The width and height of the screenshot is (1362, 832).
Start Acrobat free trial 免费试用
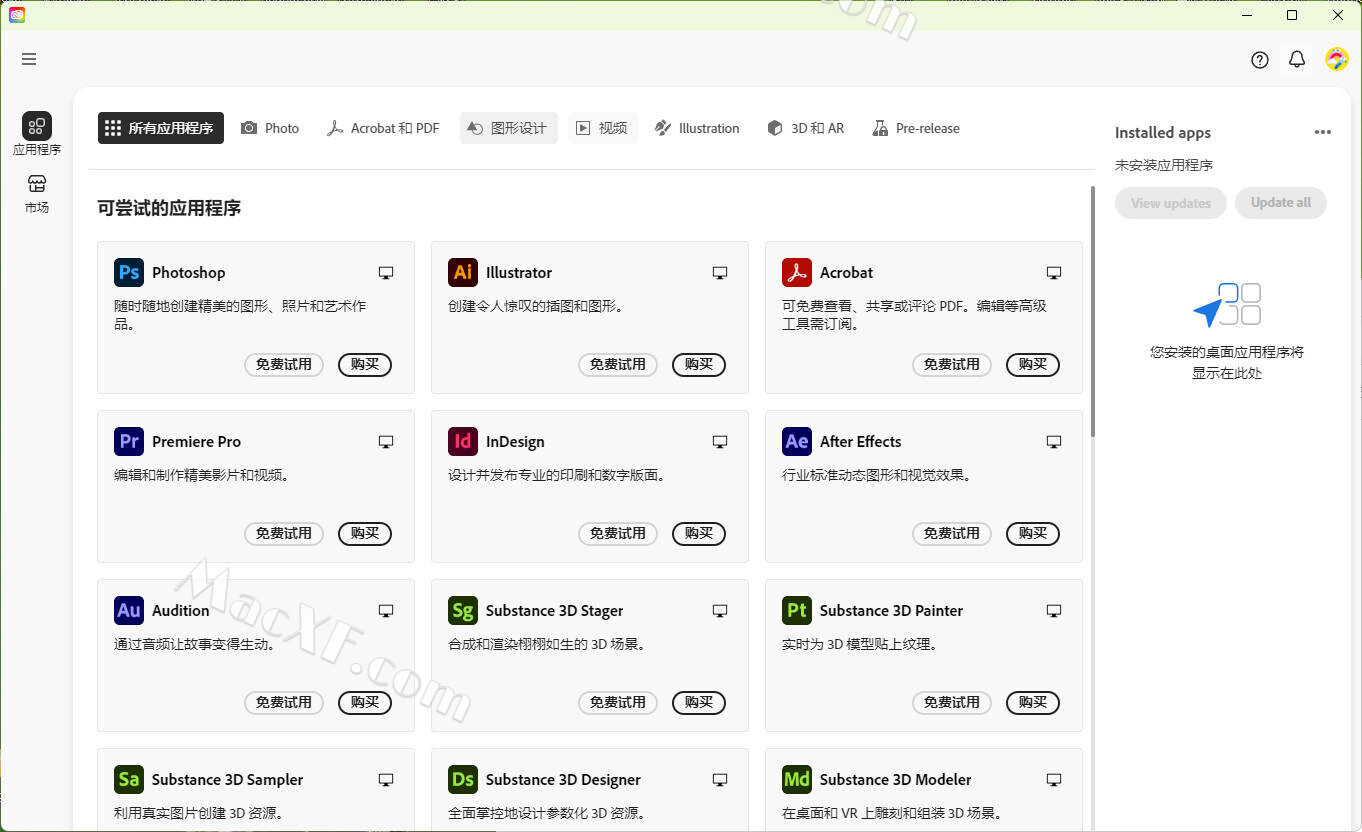[x=952, y=365]
